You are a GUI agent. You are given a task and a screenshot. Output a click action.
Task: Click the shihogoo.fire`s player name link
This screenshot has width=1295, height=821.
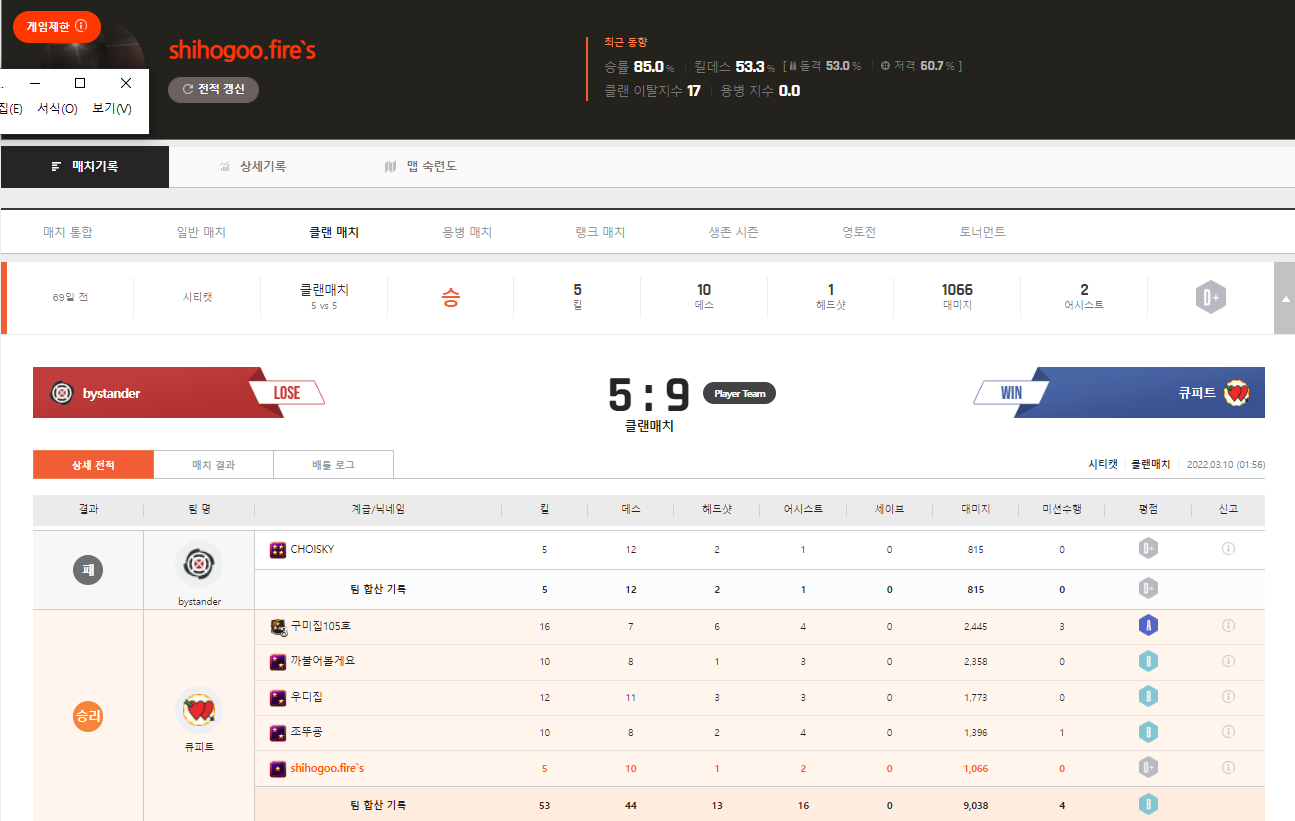(x=327, y=768)
